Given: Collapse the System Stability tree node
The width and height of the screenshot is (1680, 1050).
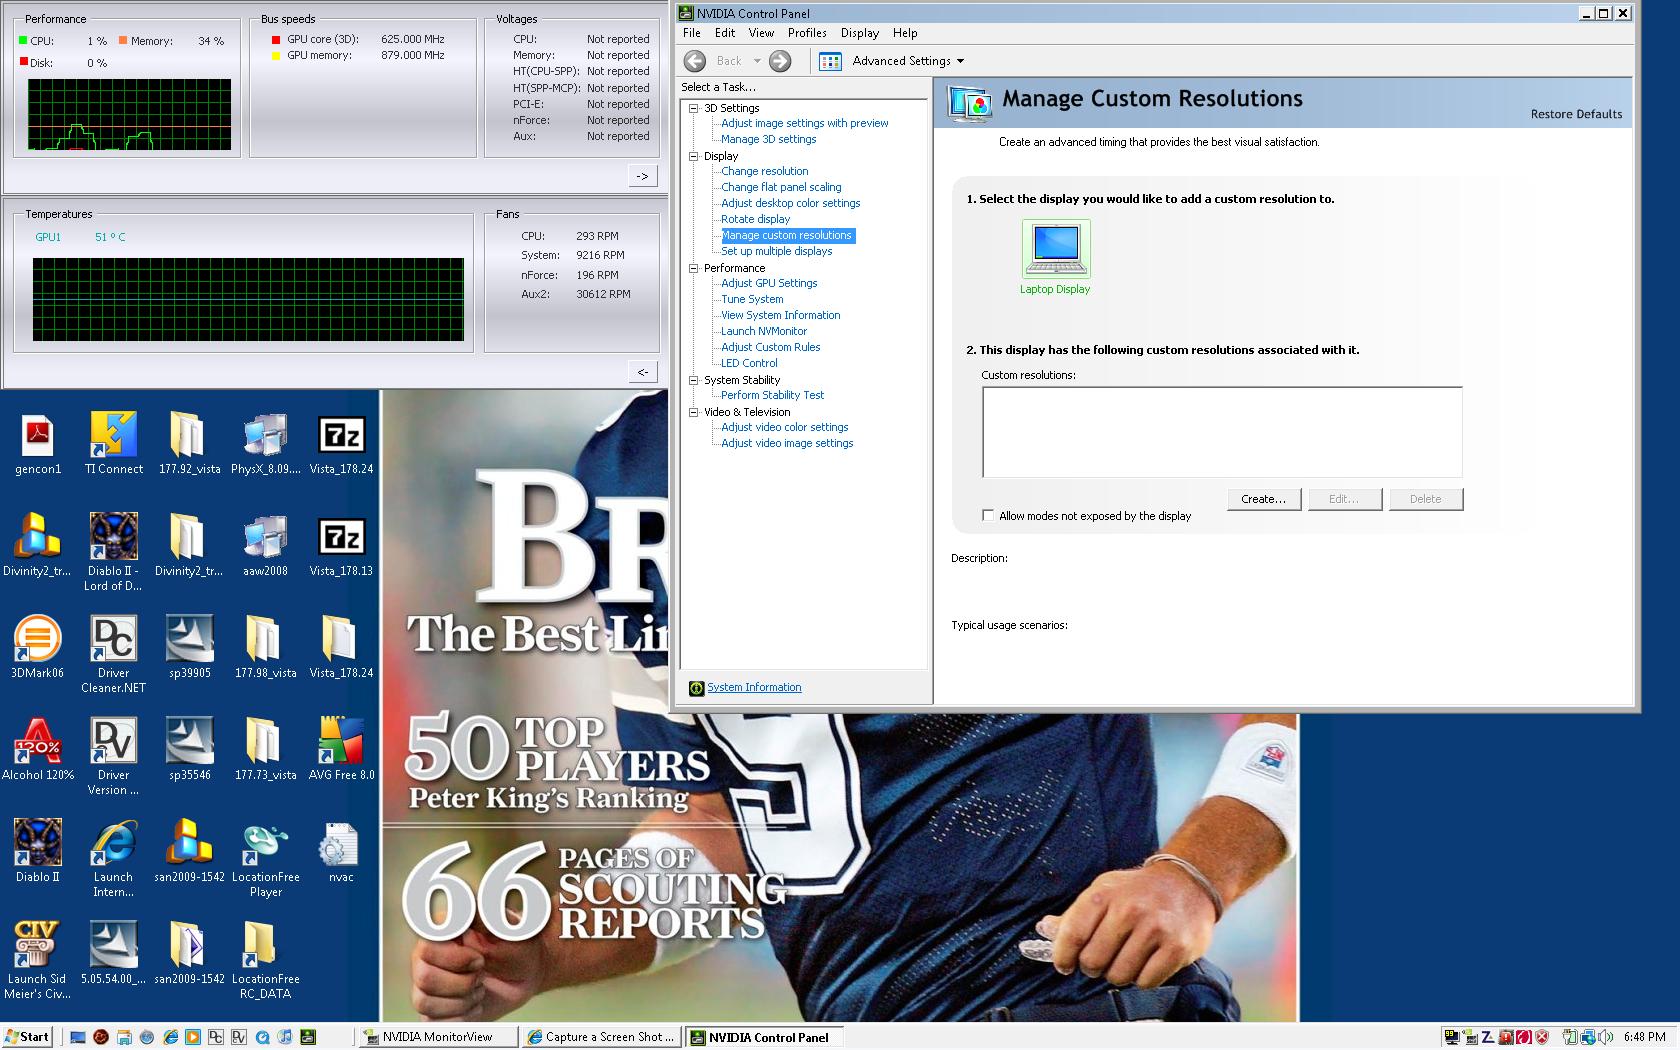Looking at the screenshot, I should click(694, 380).
